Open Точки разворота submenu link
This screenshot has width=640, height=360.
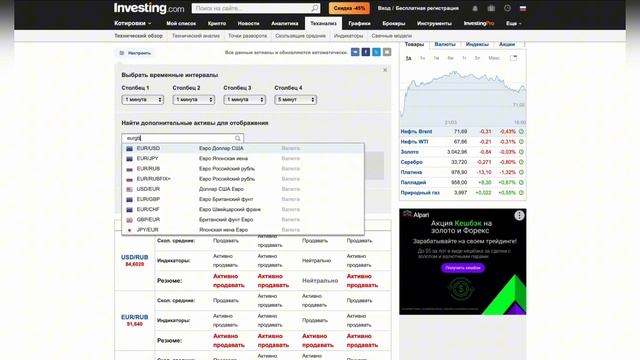(247, 36)
